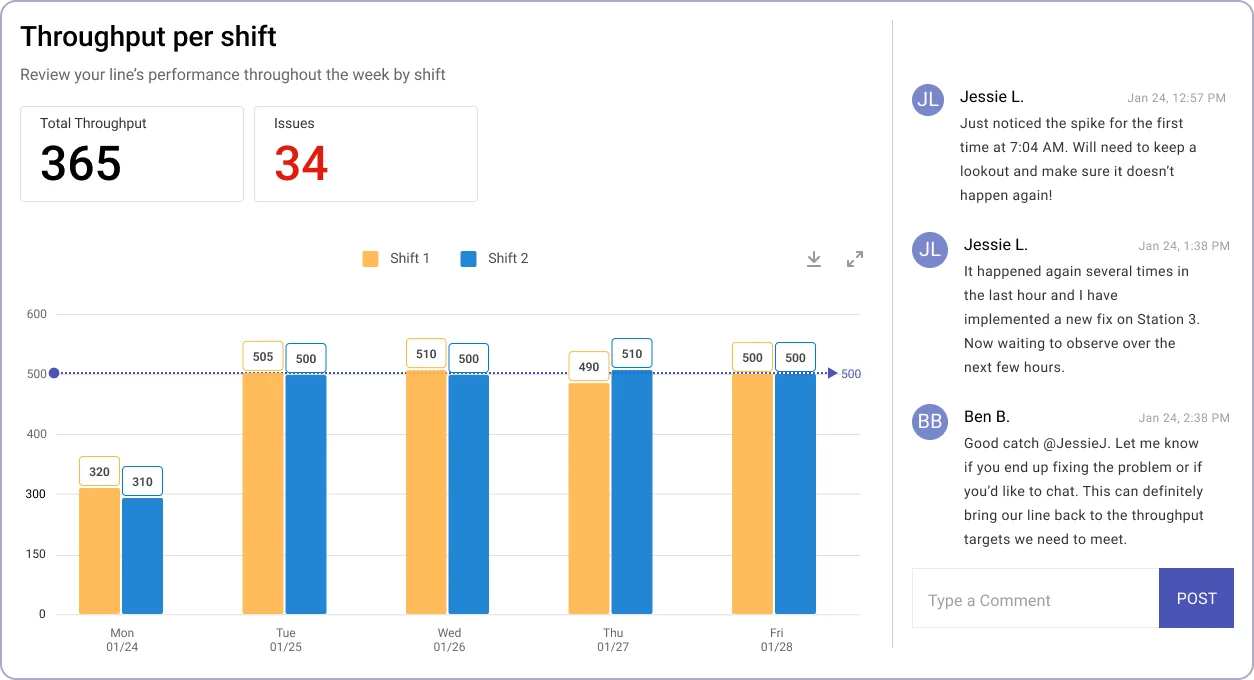This screenshot has height=680, width=1254.
Task: Select the Total Throughput card
Action: (x=131, y=153)
